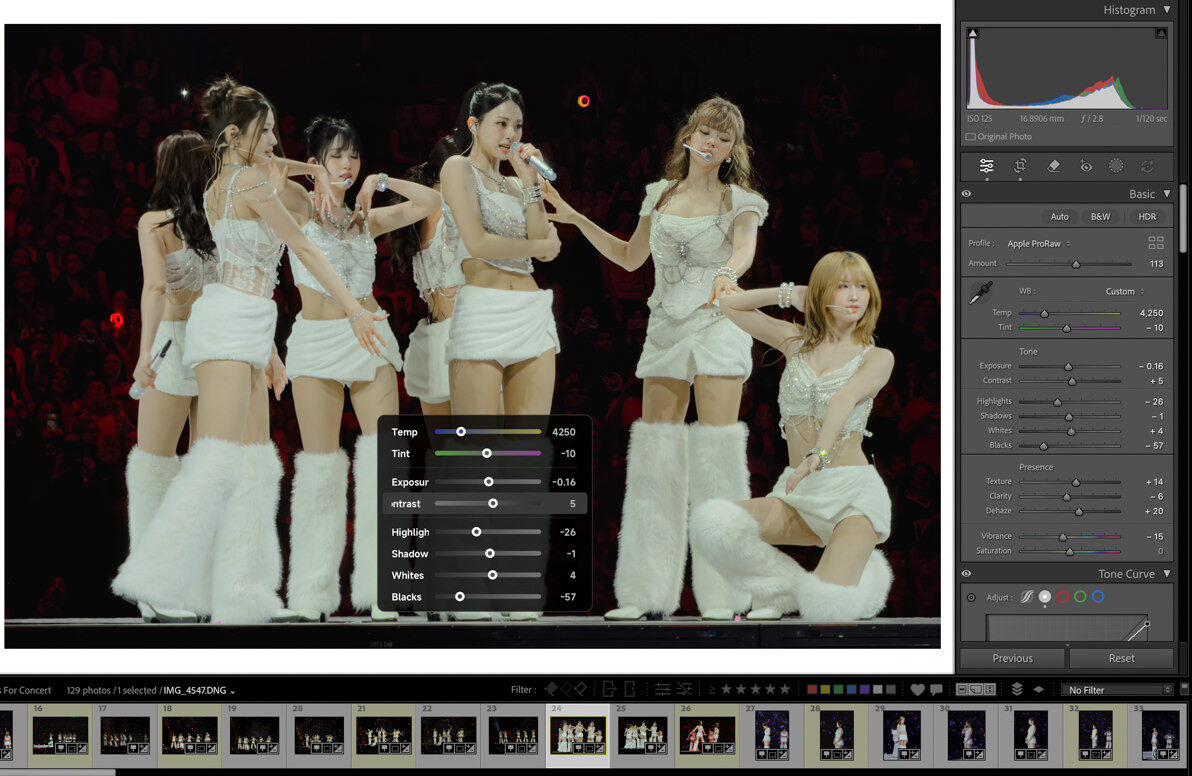Click the Tint slider handle
Screen dimensions: 1192x776
click(x=1066, y=327)
